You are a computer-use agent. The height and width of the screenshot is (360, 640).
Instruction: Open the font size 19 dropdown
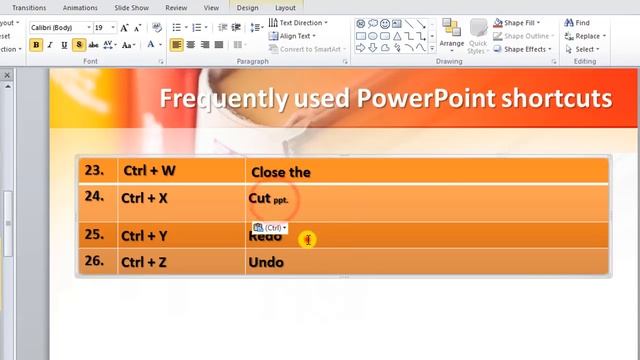click(x=113, y=27)
